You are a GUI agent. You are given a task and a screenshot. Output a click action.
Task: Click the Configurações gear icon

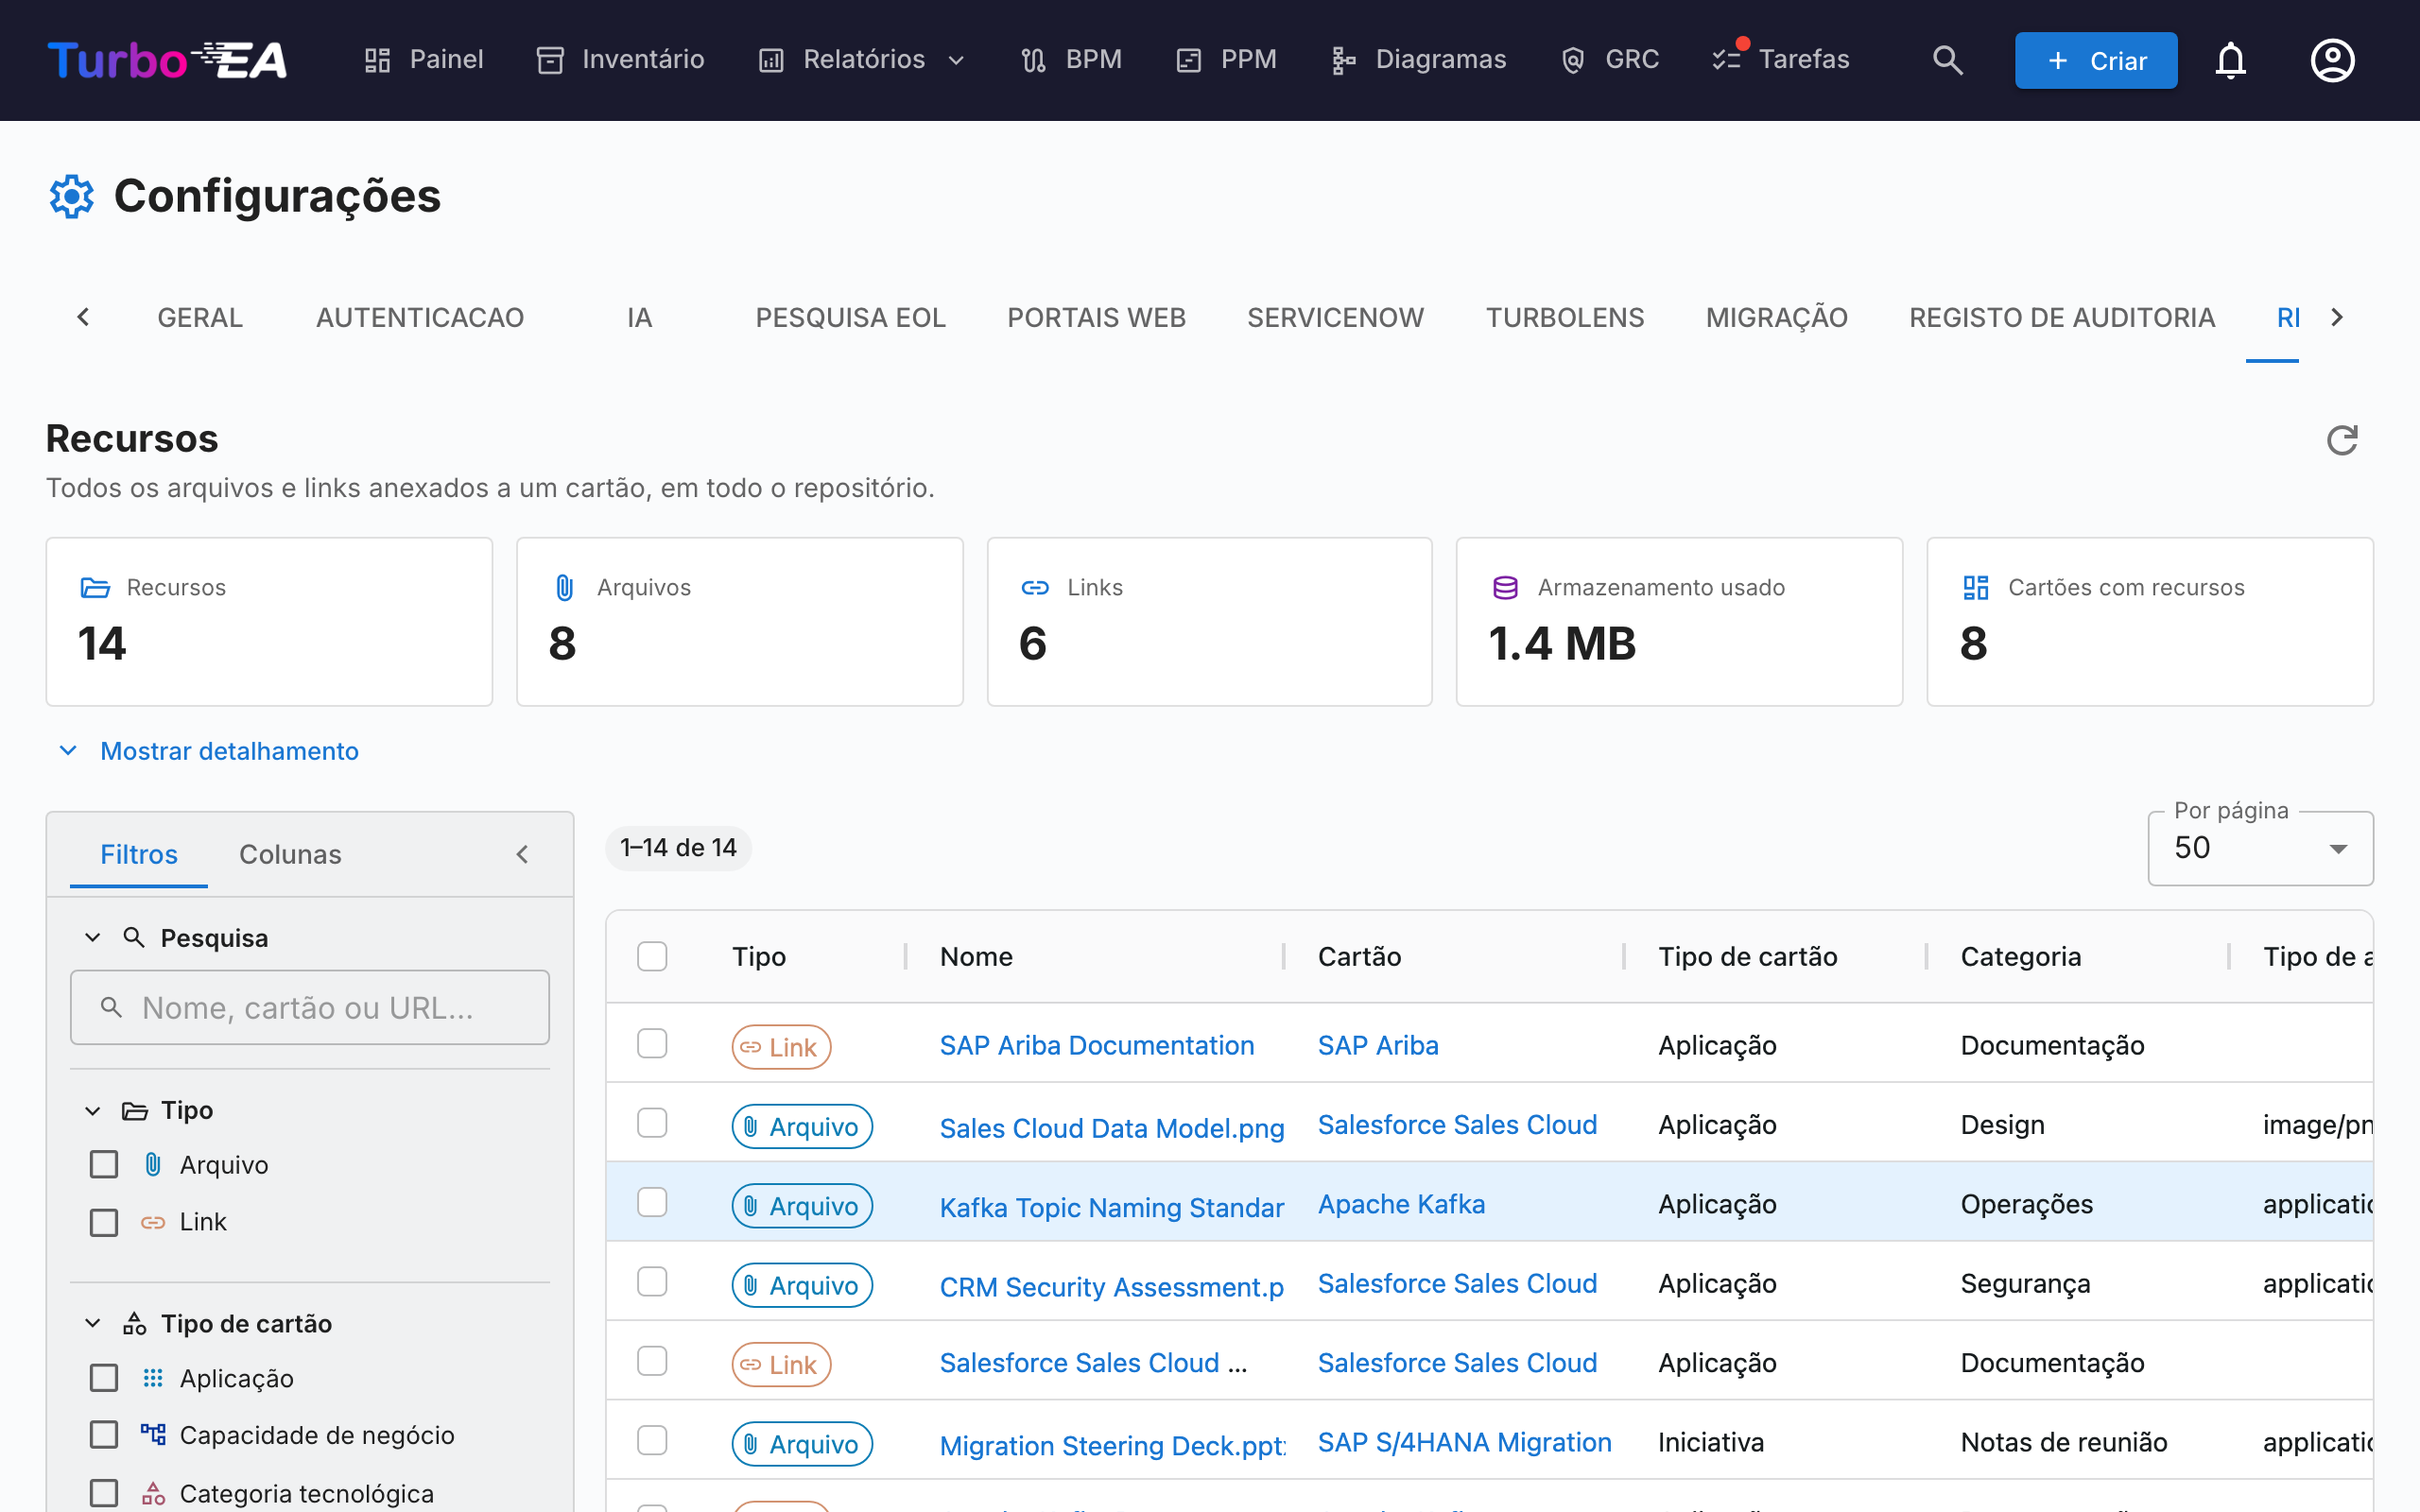coord(72,196)
